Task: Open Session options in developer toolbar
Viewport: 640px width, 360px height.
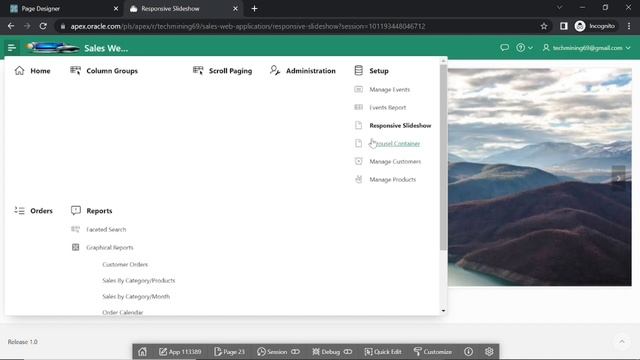Action: 278,351
